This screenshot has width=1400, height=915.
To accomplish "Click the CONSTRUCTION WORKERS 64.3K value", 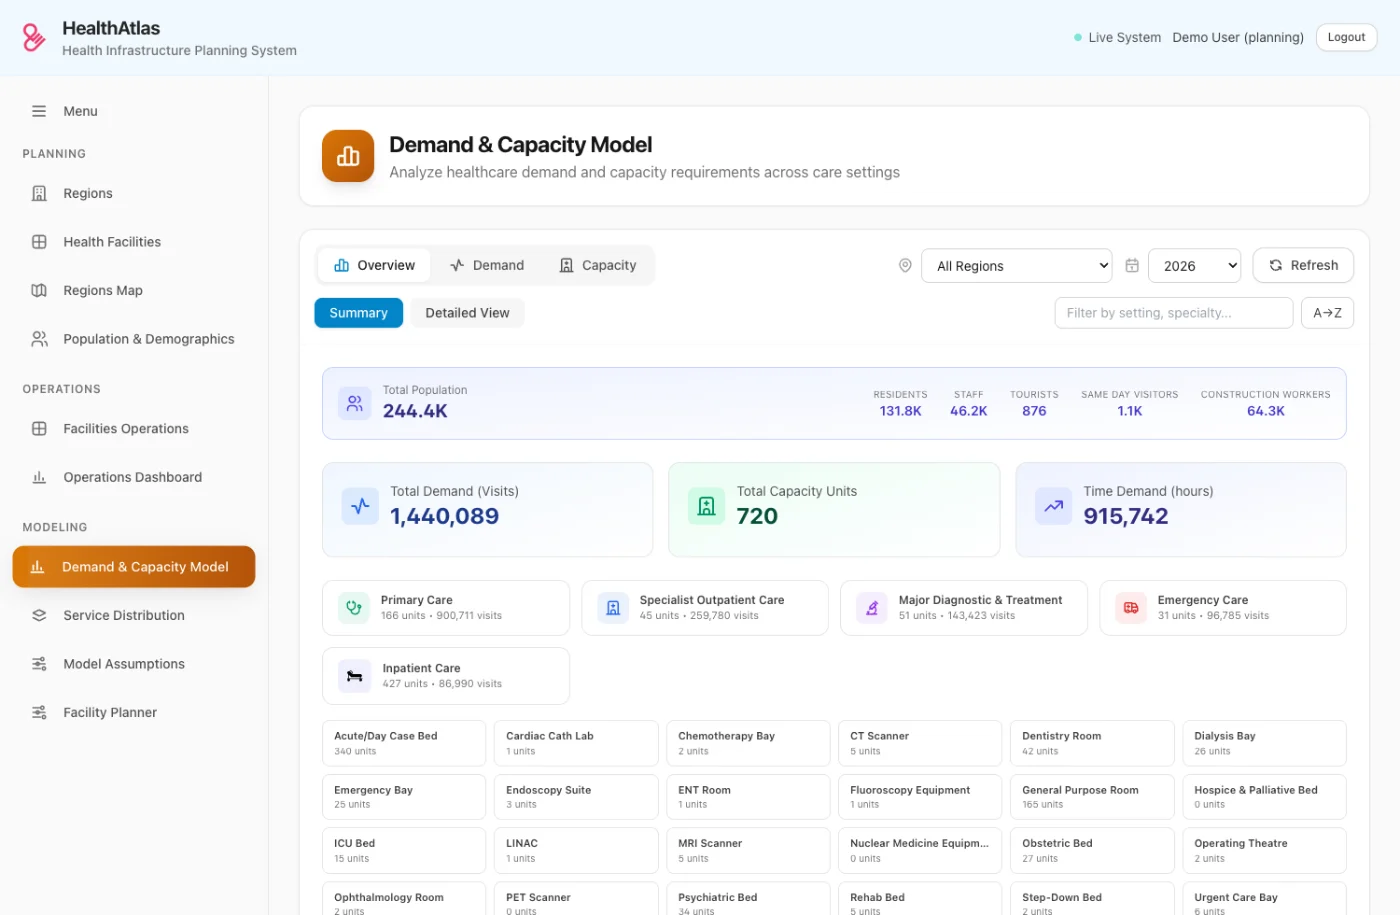I will [x=1265, y=411].
